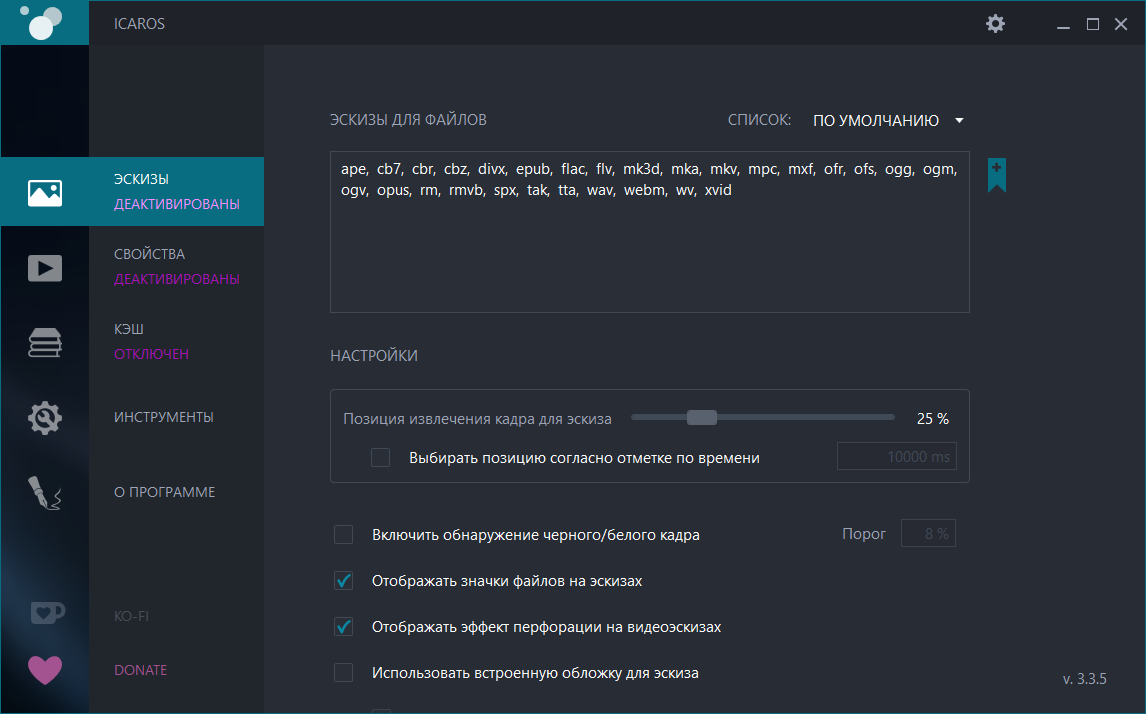Uncheck display file icons on thumbnails
Screen dimensions: 1146x714
click(x=344, y=581)
